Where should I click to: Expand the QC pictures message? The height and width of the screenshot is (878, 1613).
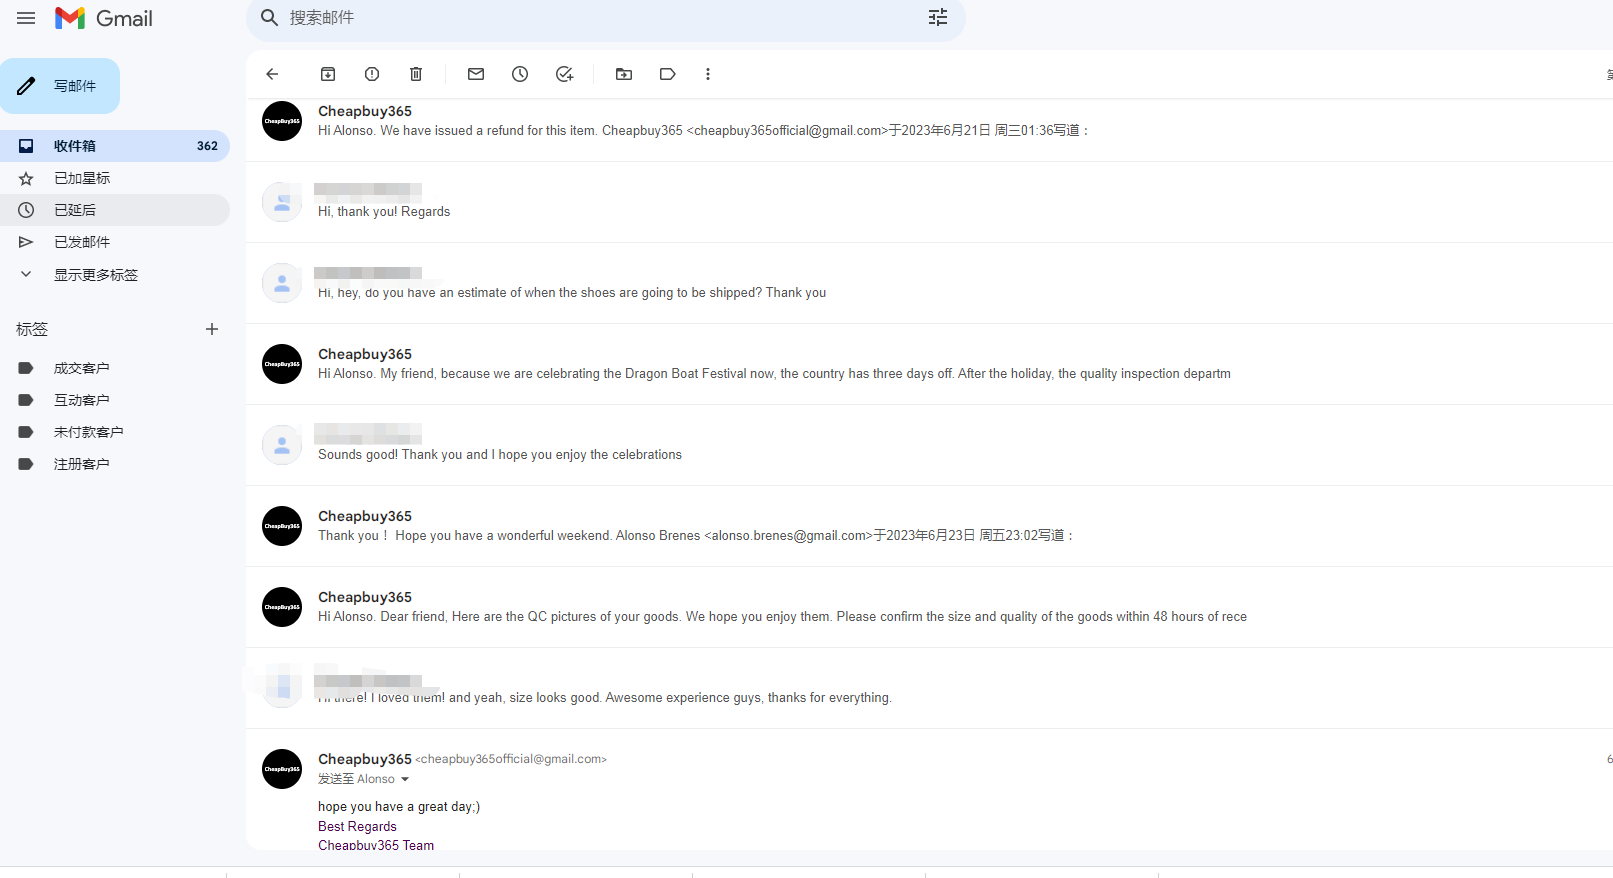click(x=929, y=607)
